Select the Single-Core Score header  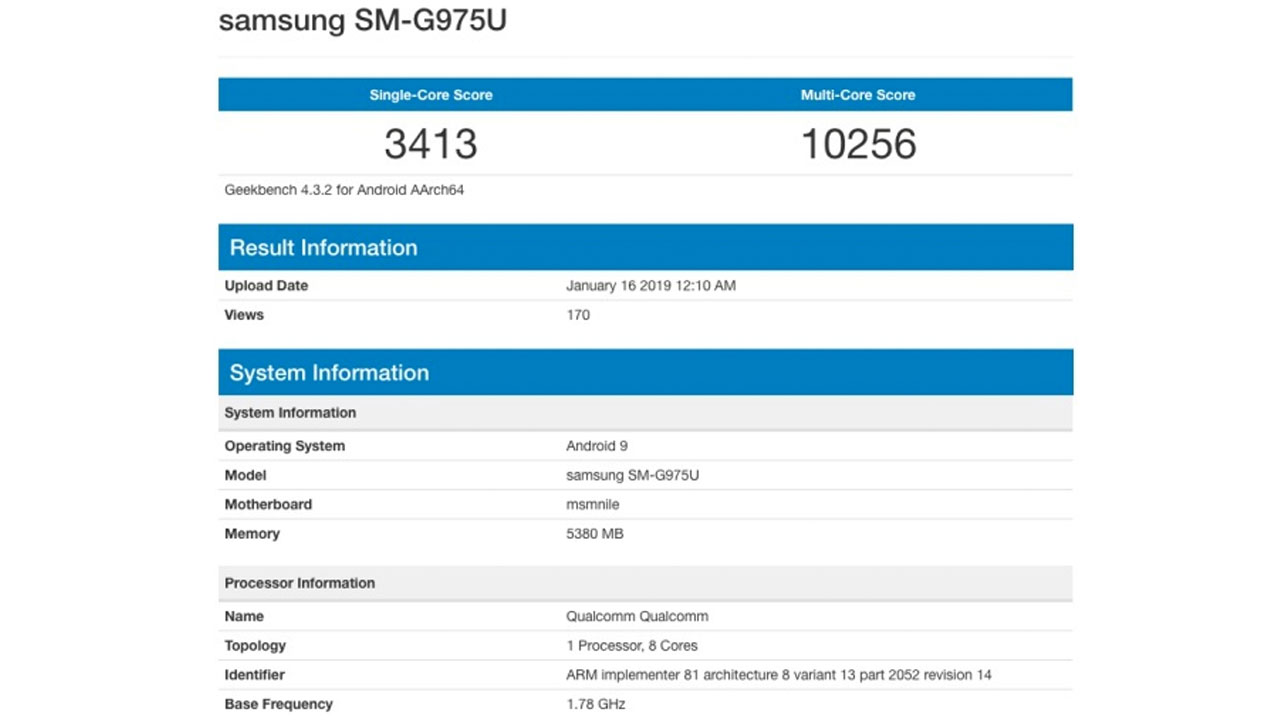(431, 95)
